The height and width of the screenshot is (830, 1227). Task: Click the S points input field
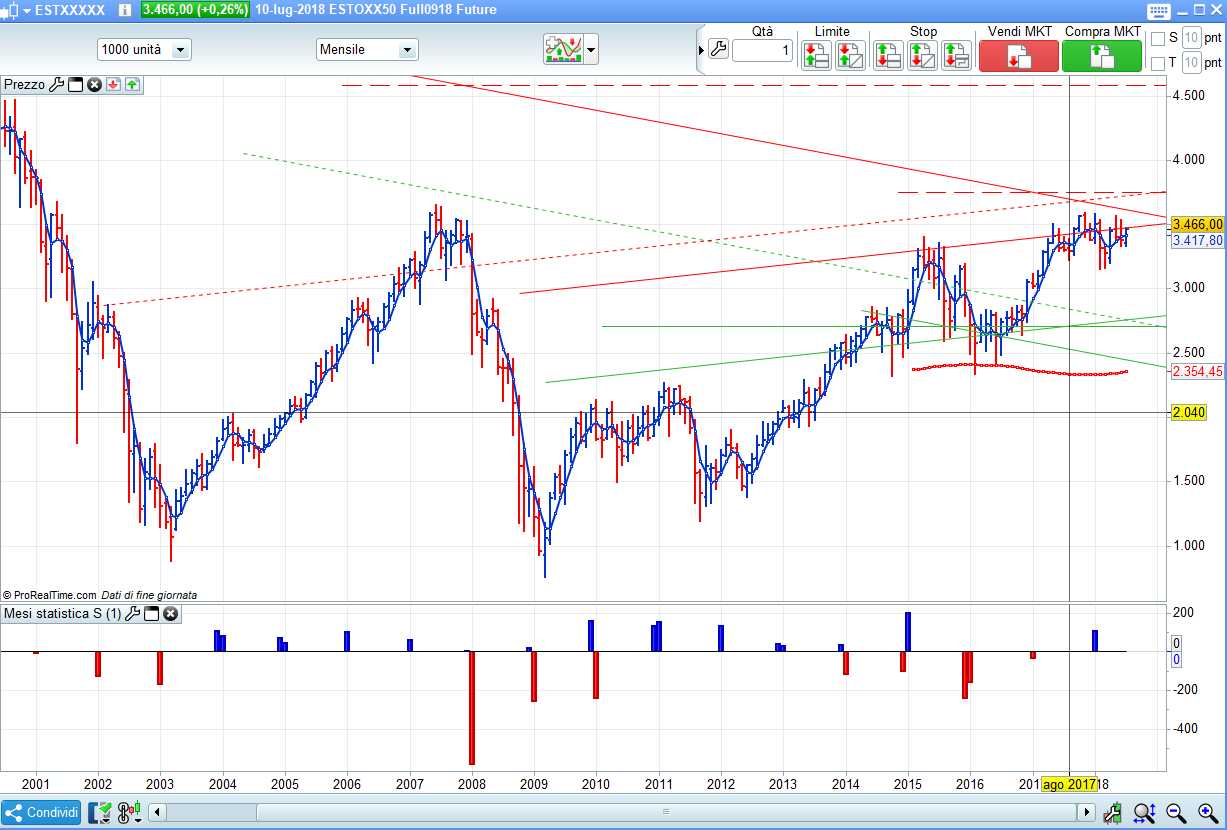click(1191, 38)
